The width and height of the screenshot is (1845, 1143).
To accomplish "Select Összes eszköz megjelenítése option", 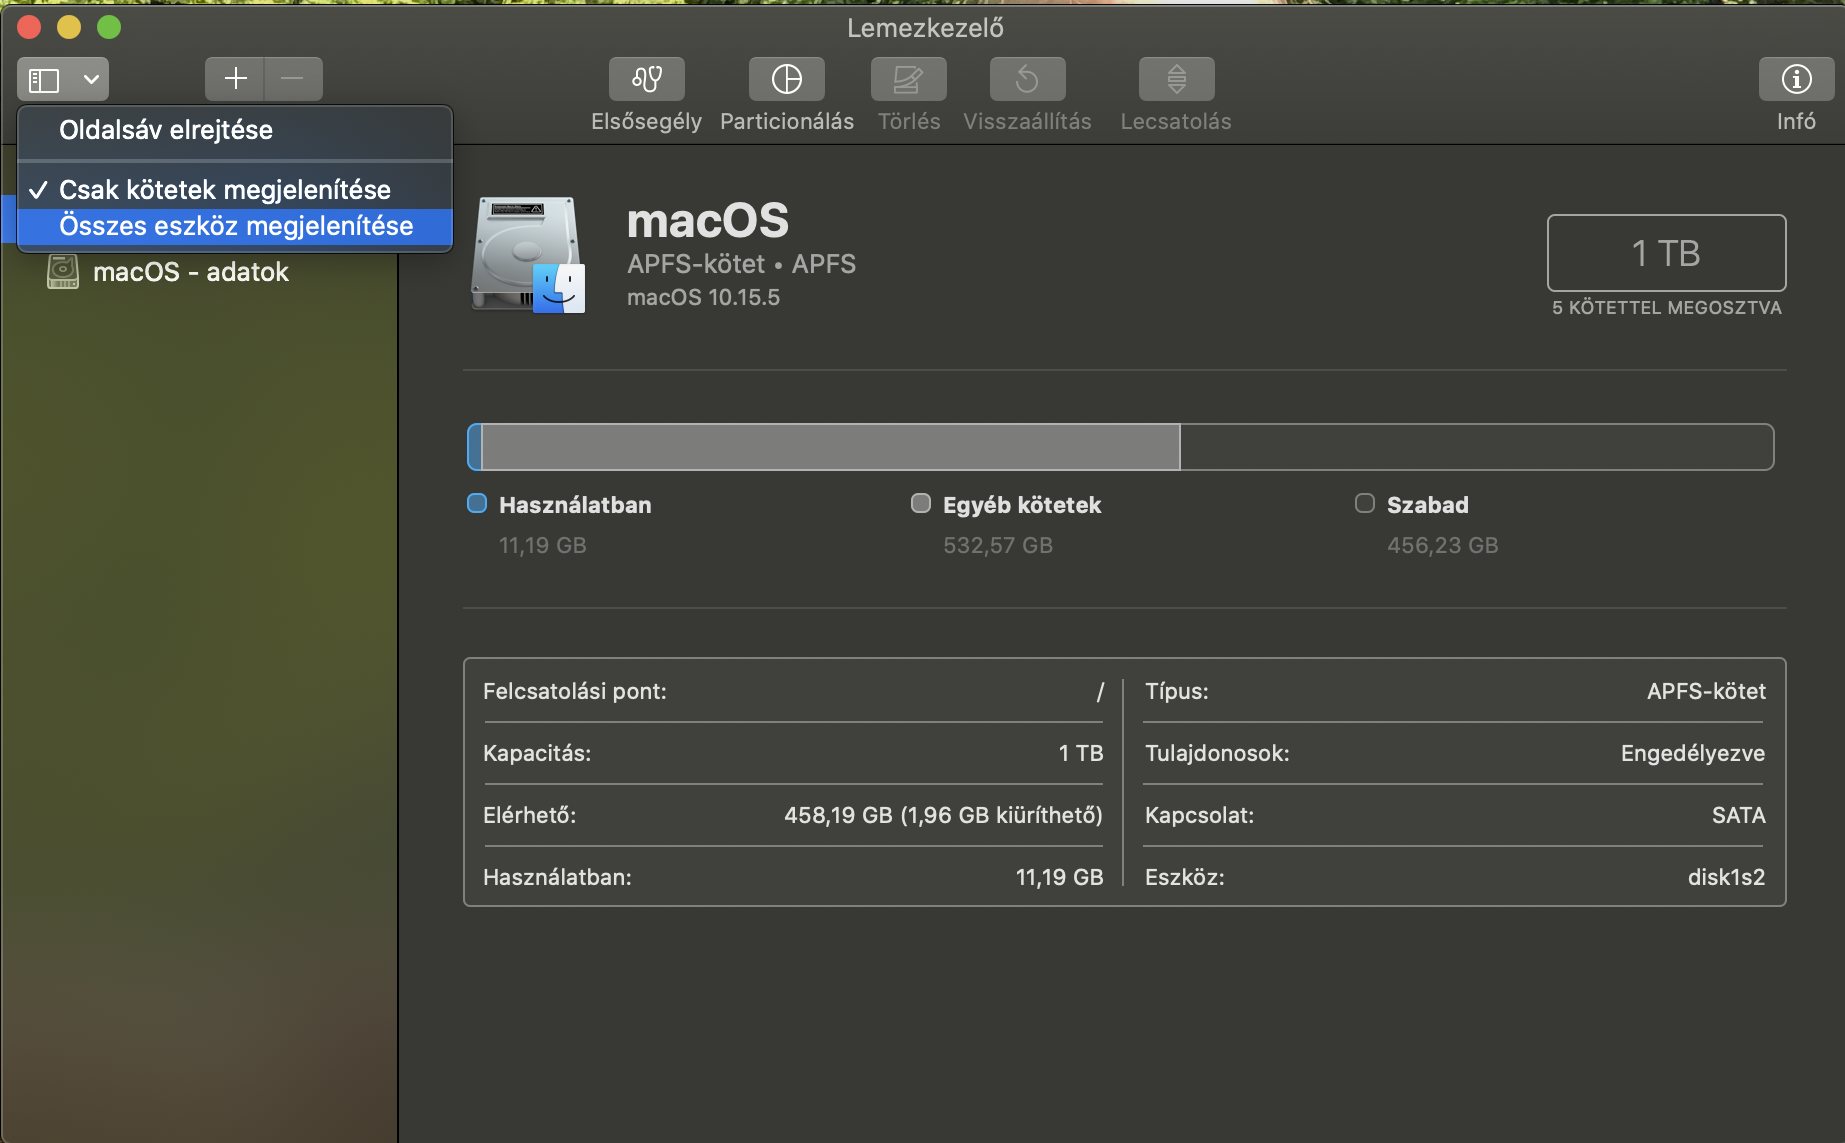I will 235,226.
